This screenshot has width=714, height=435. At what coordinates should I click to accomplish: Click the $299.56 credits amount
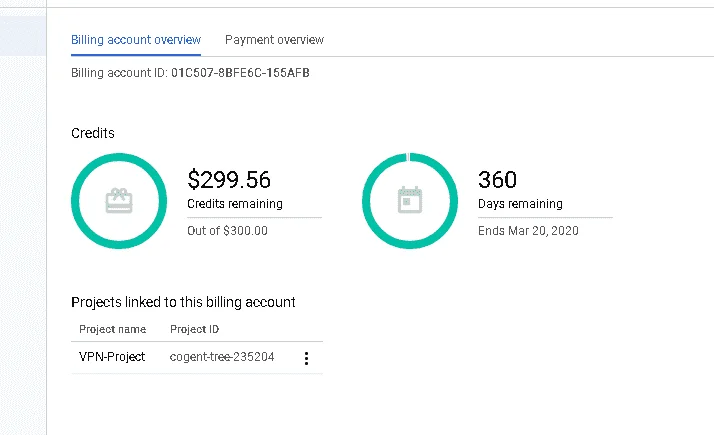click(229, 179)
